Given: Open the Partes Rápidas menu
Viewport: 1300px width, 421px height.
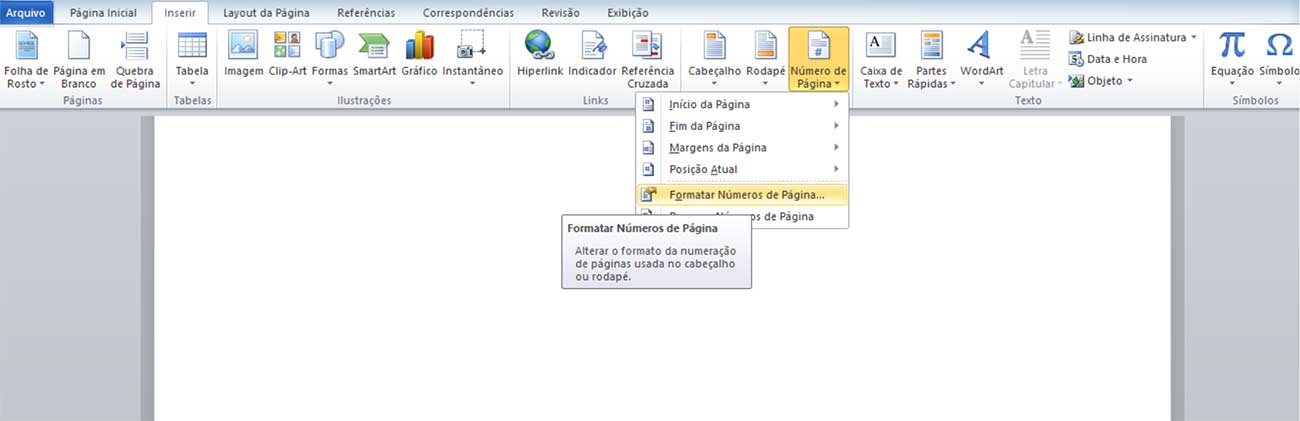Looking at the screenshot, I should [931, 59].
